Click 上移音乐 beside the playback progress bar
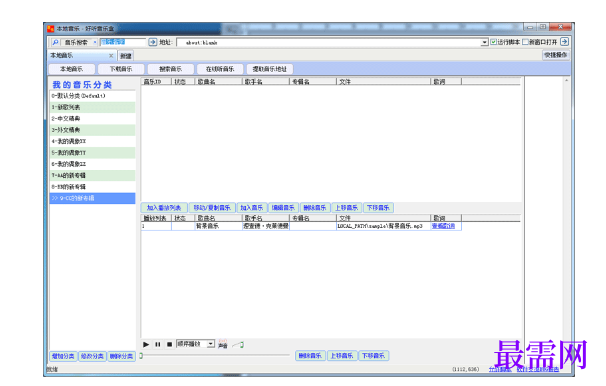The width and height of the screenshot is (606, 386). click(x=342, y=356)
